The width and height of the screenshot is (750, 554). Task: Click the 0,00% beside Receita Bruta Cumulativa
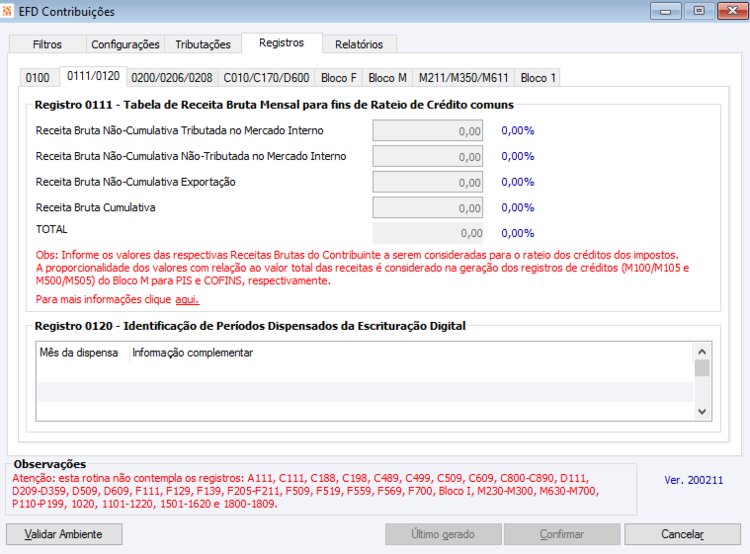point(518,208)
